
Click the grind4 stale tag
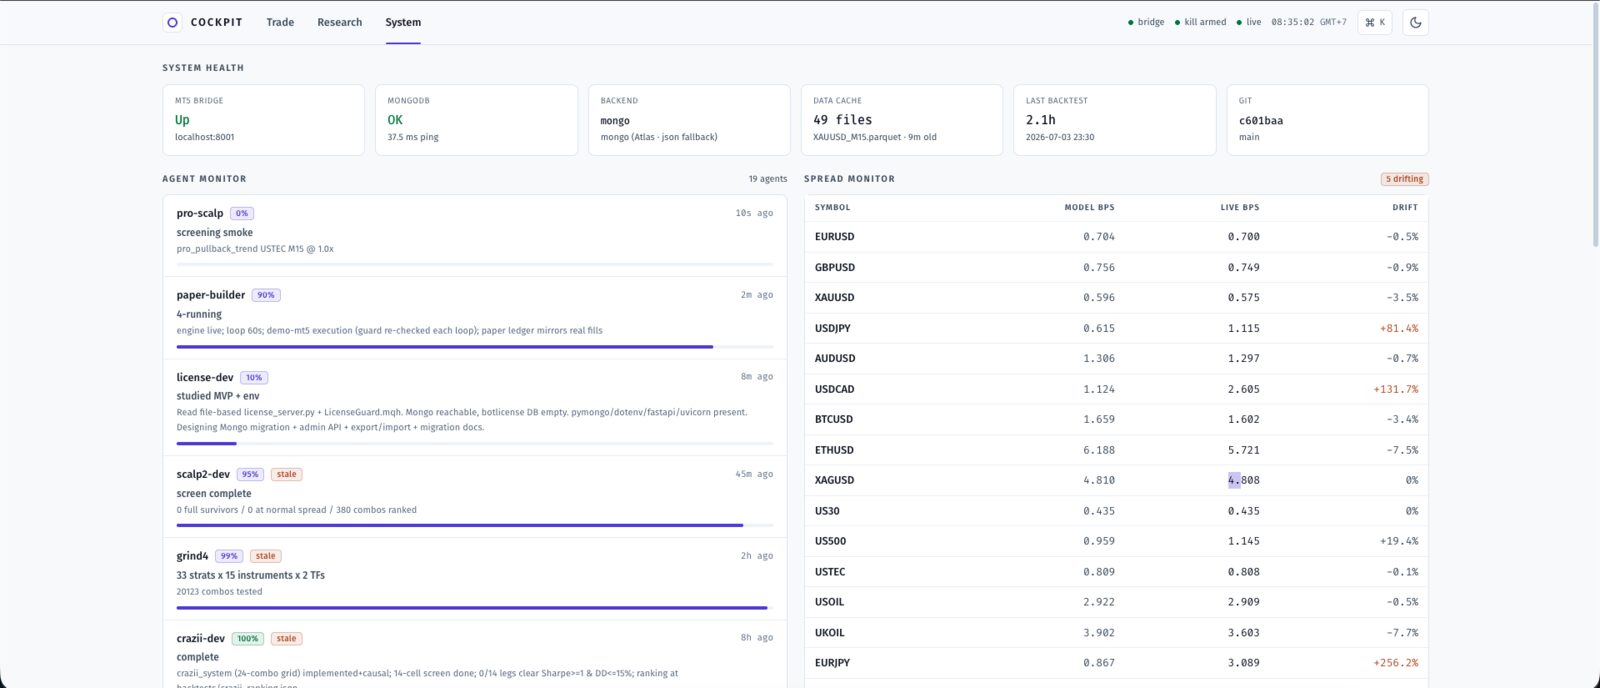(265, 556)
